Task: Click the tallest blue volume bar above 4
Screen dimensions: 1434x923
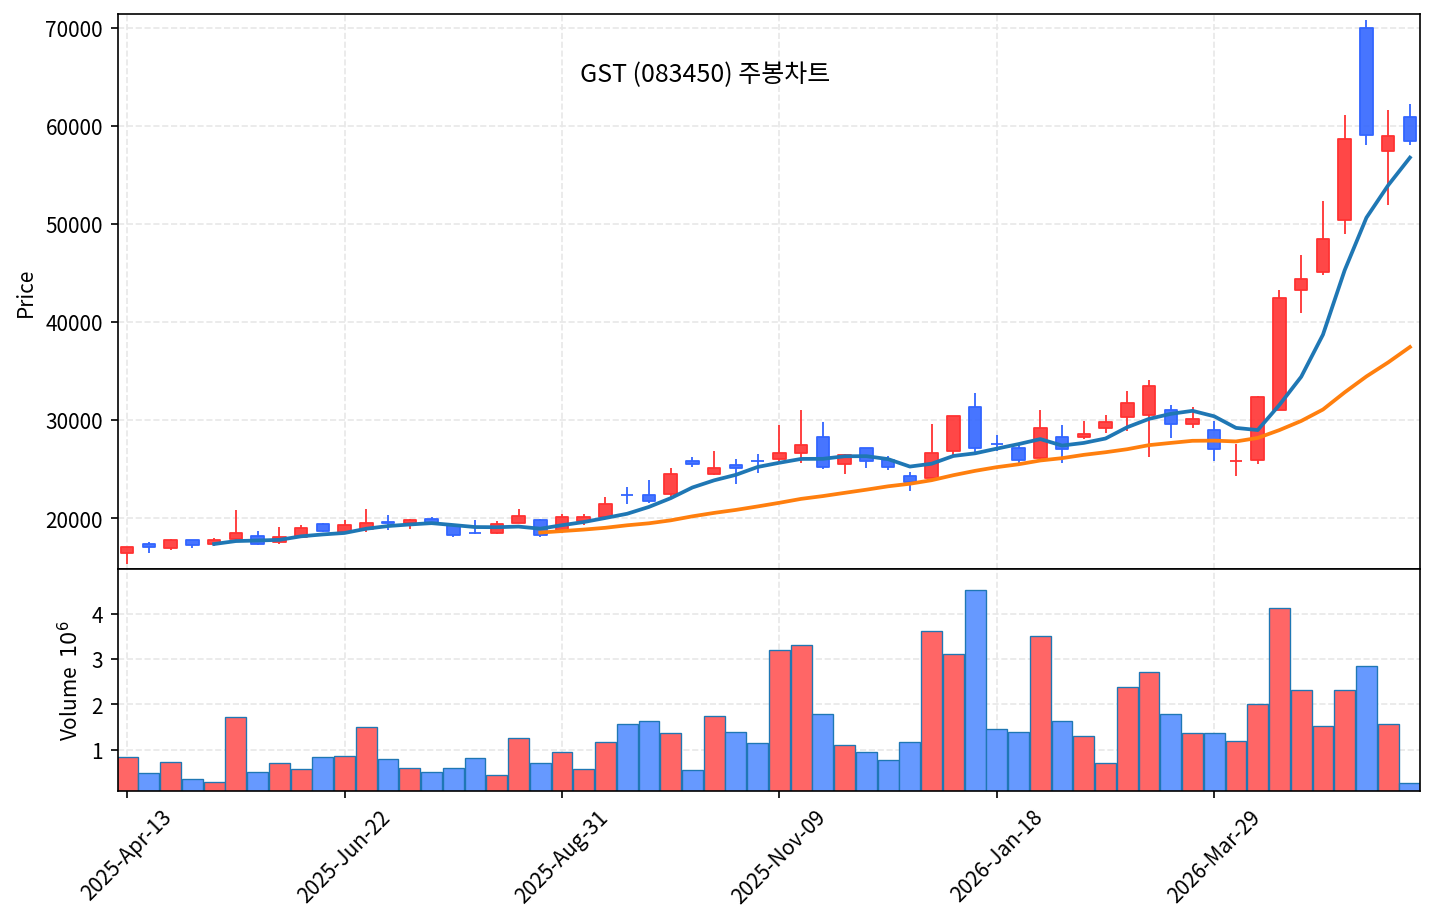Action: tap(975, 690)
